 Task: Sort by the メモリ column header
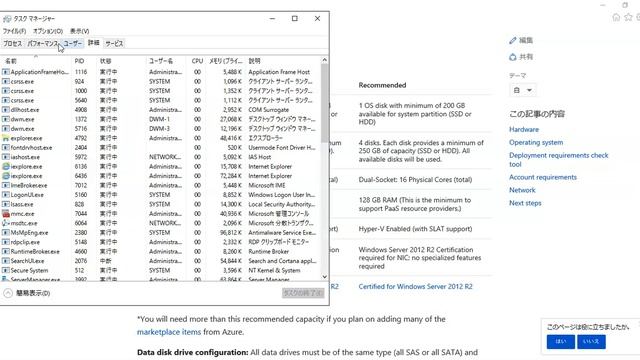pyautogui.click(x=226, y=61)
